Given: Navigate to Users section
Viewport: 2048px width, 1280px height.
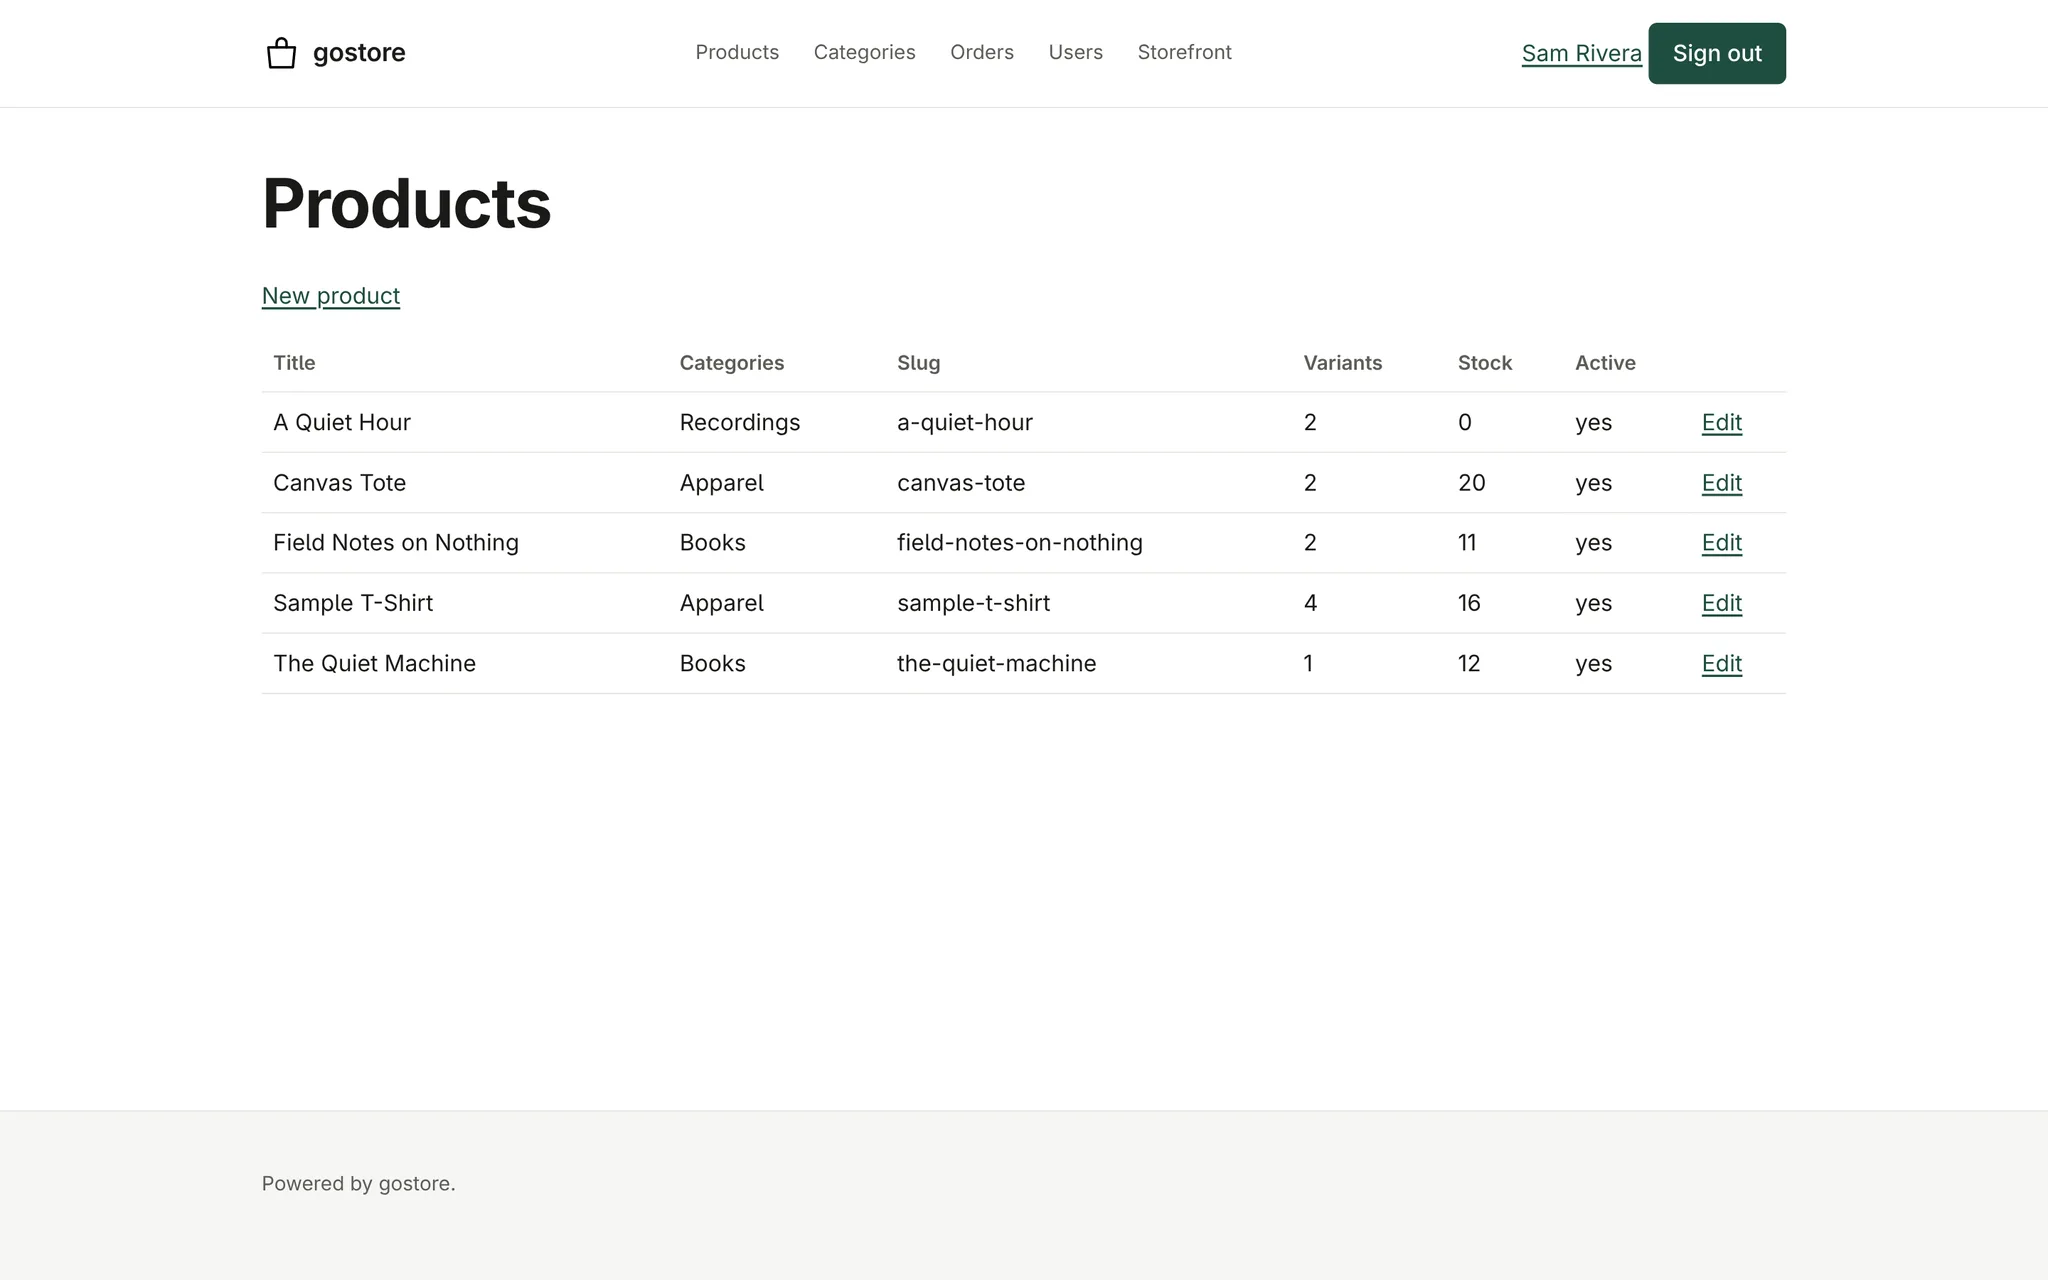Looking at the screenshot, I should pyautogui.click(x=1075, y=52).
